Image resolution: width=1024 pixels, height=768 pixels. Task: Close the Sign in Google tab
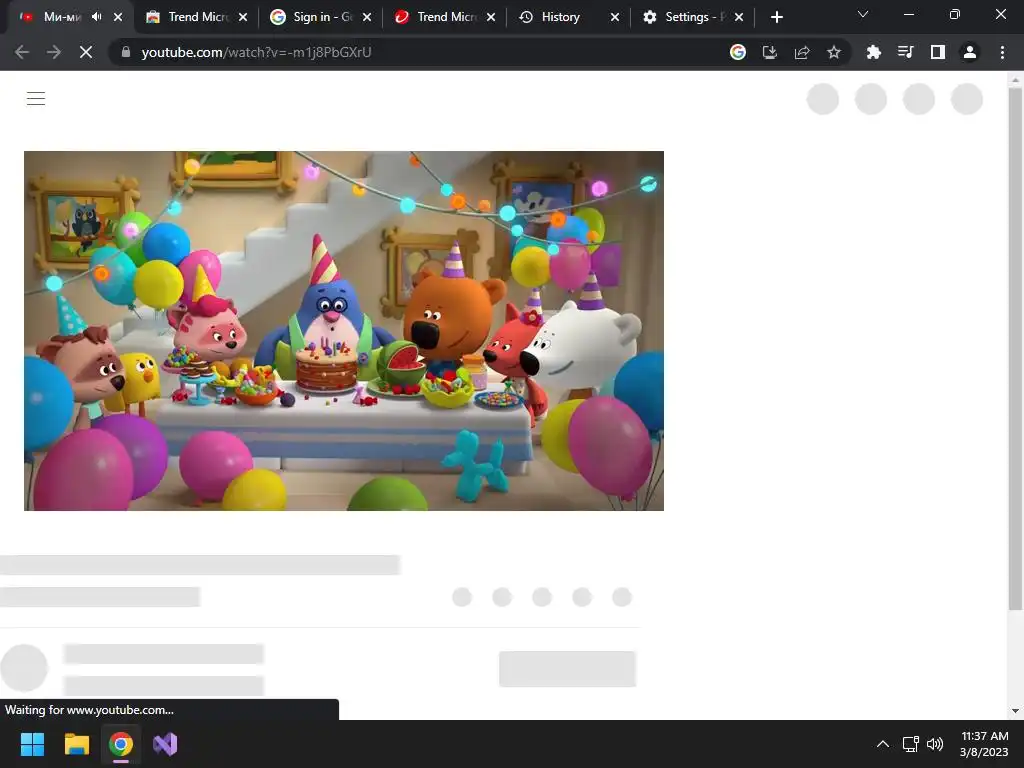coord(367,17)
